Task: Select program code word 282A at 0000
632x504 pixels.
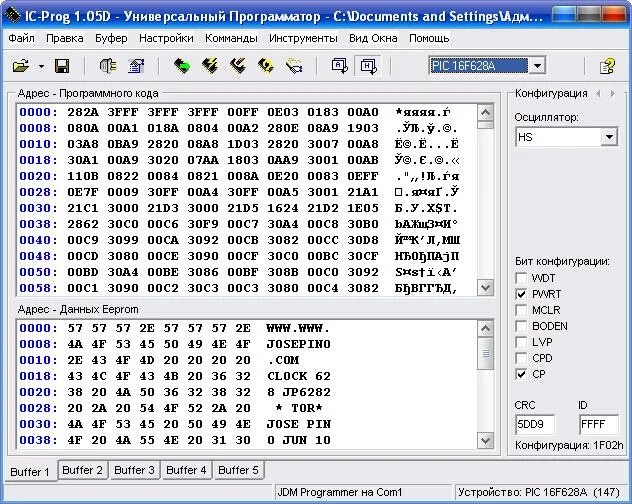Action: [82, 112]
